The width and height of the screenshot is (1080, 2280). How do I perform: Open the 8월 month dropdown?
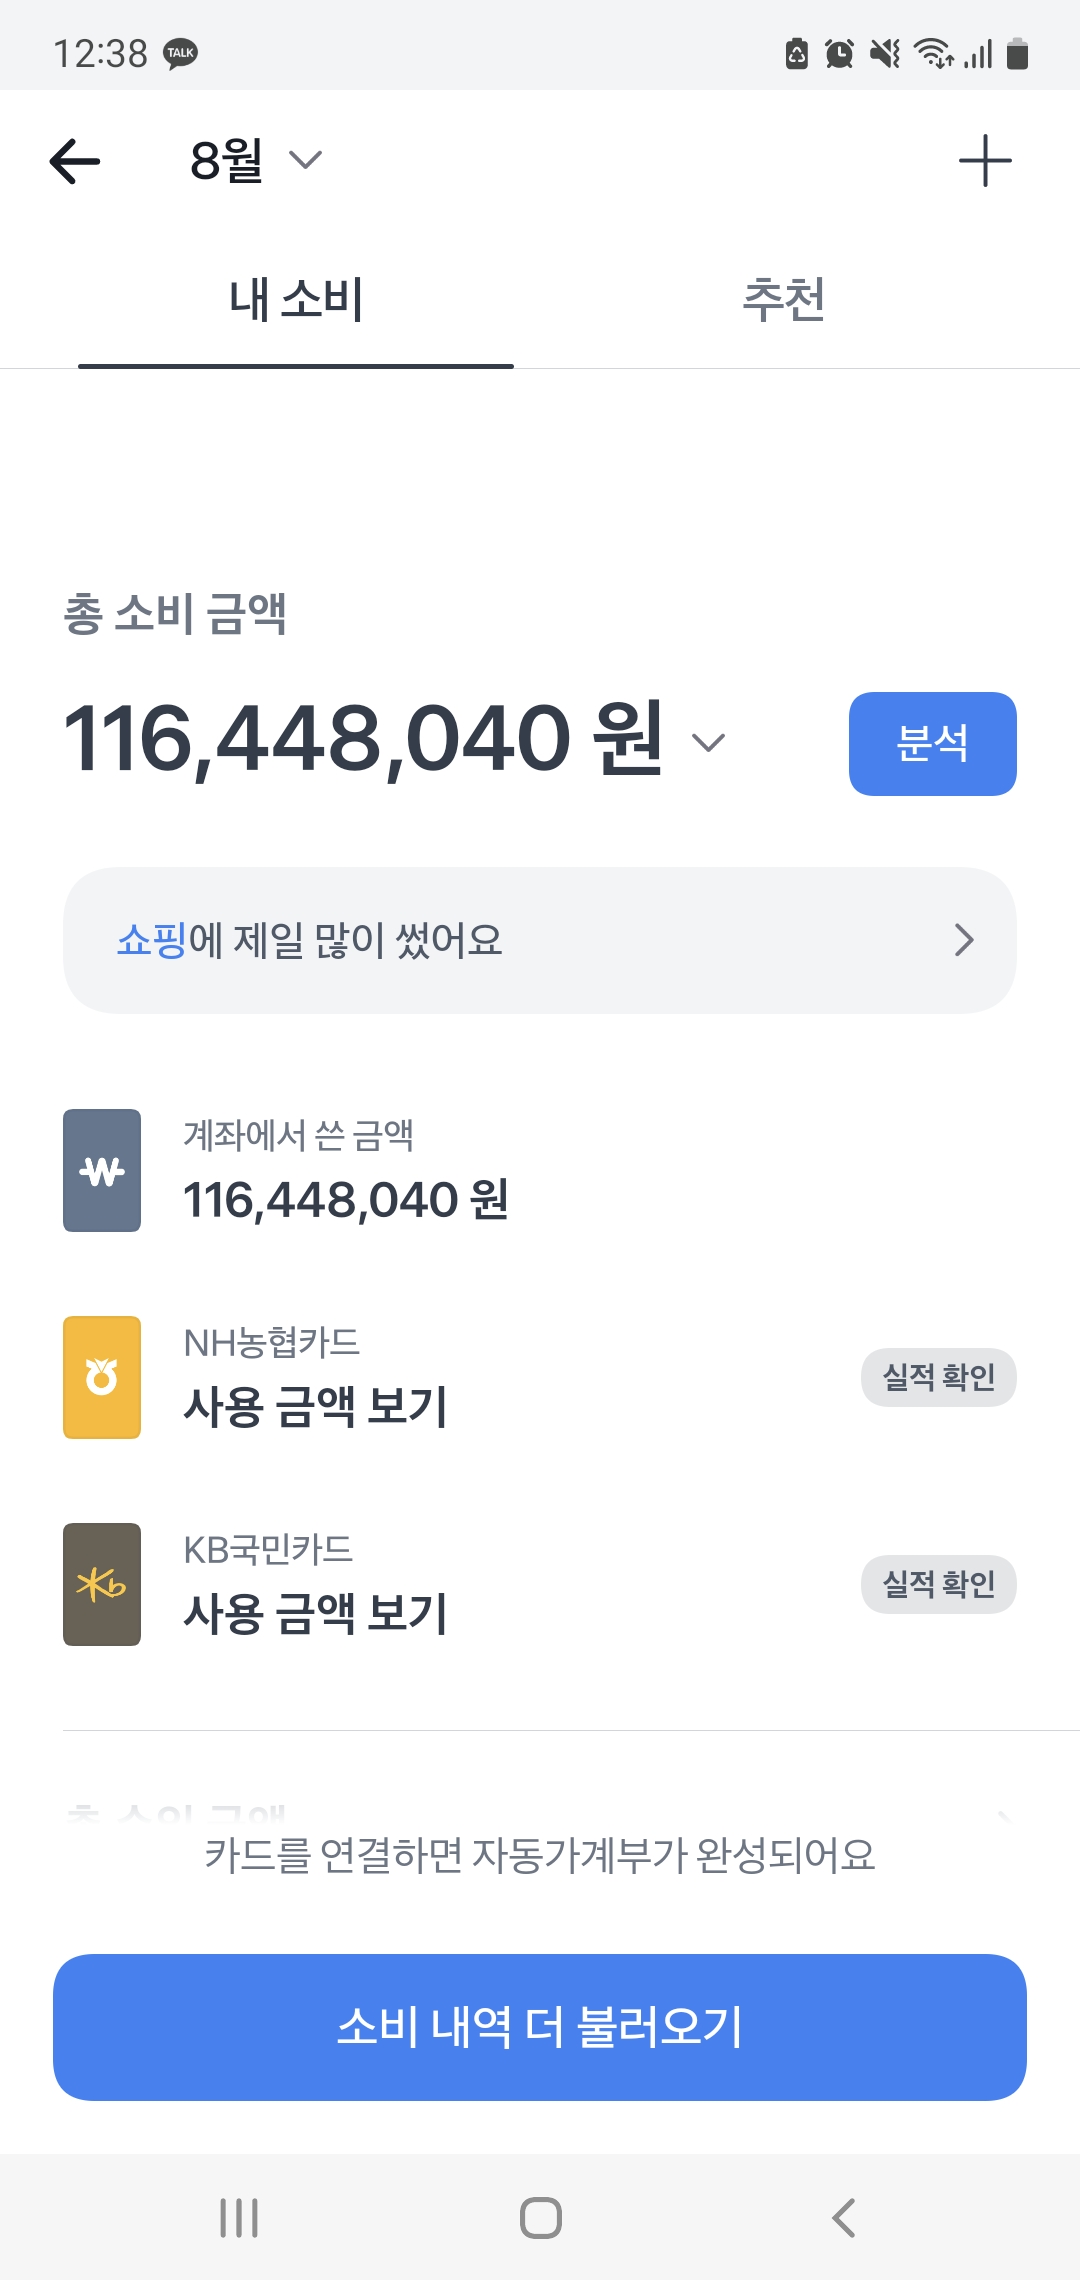pos(256,161)
